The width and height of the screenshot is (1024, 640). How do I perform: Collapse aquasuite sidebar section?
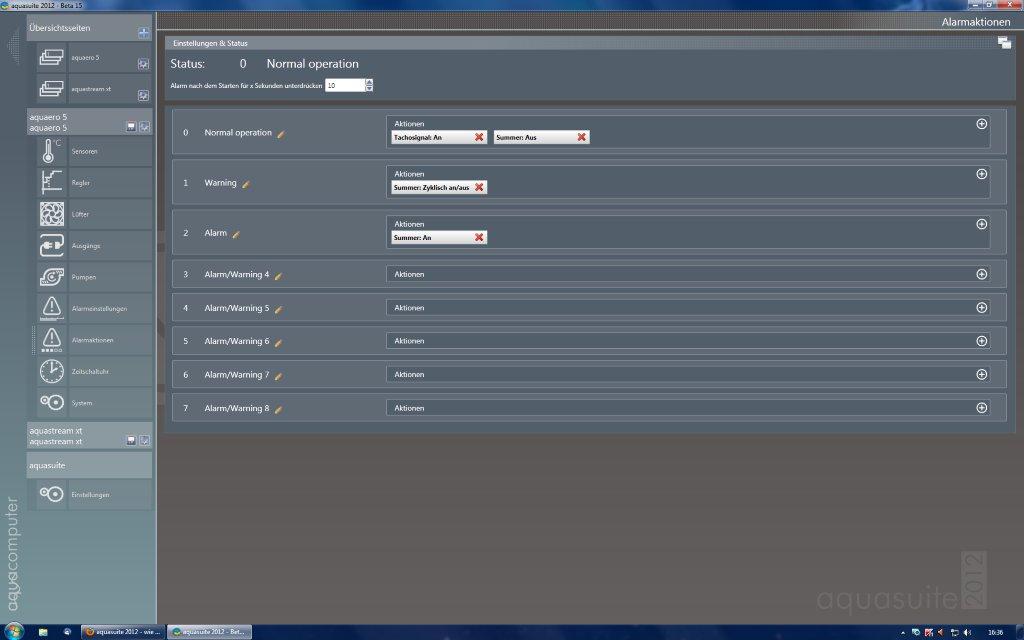(89, 466)
